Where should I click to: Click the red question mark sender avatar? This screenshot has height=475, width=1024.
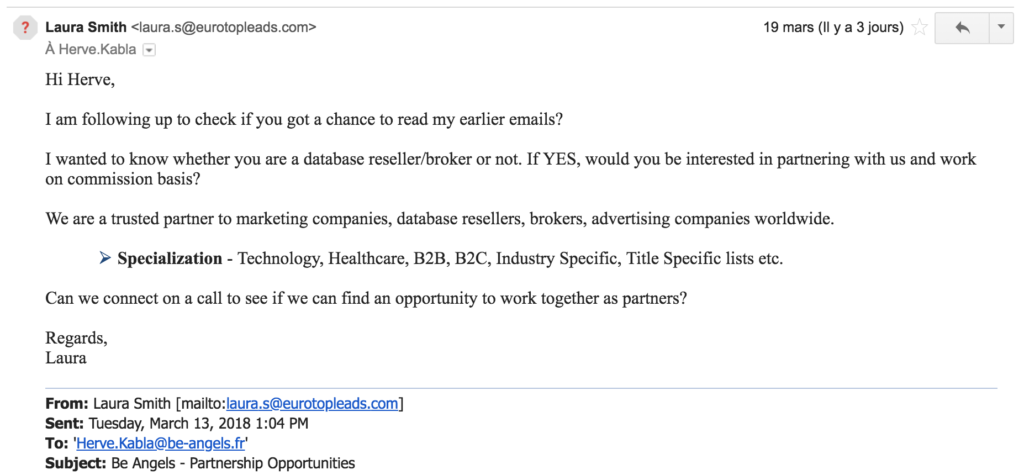coord(25,29)
